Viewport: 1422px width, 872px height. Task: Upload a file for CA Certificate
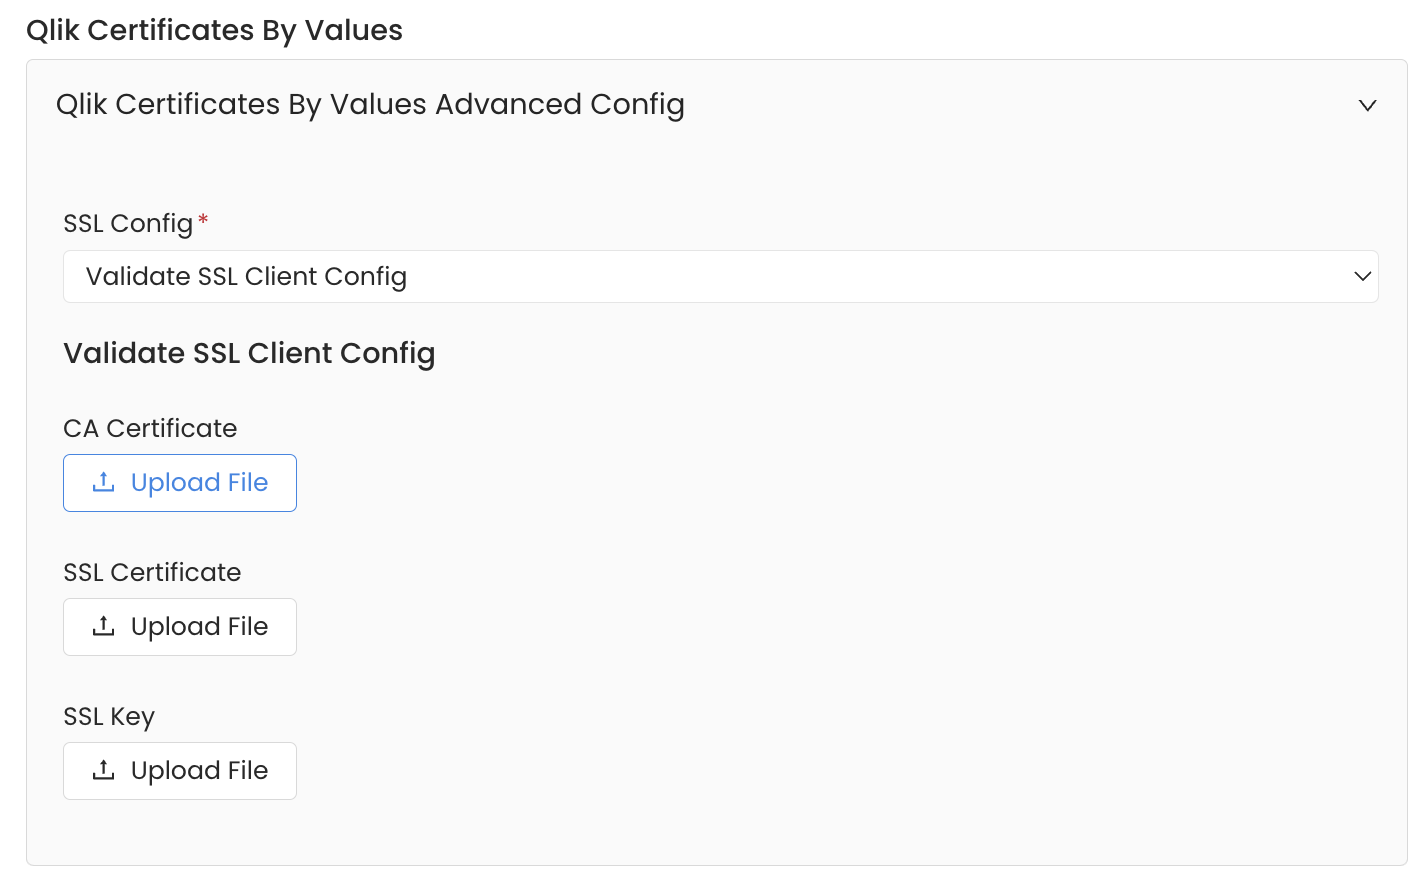point(180,482)
